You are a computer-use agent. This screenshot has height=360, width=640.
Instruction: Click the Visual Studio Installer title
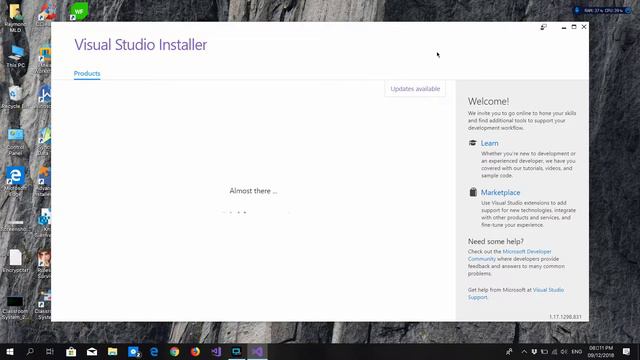(140, 44)
